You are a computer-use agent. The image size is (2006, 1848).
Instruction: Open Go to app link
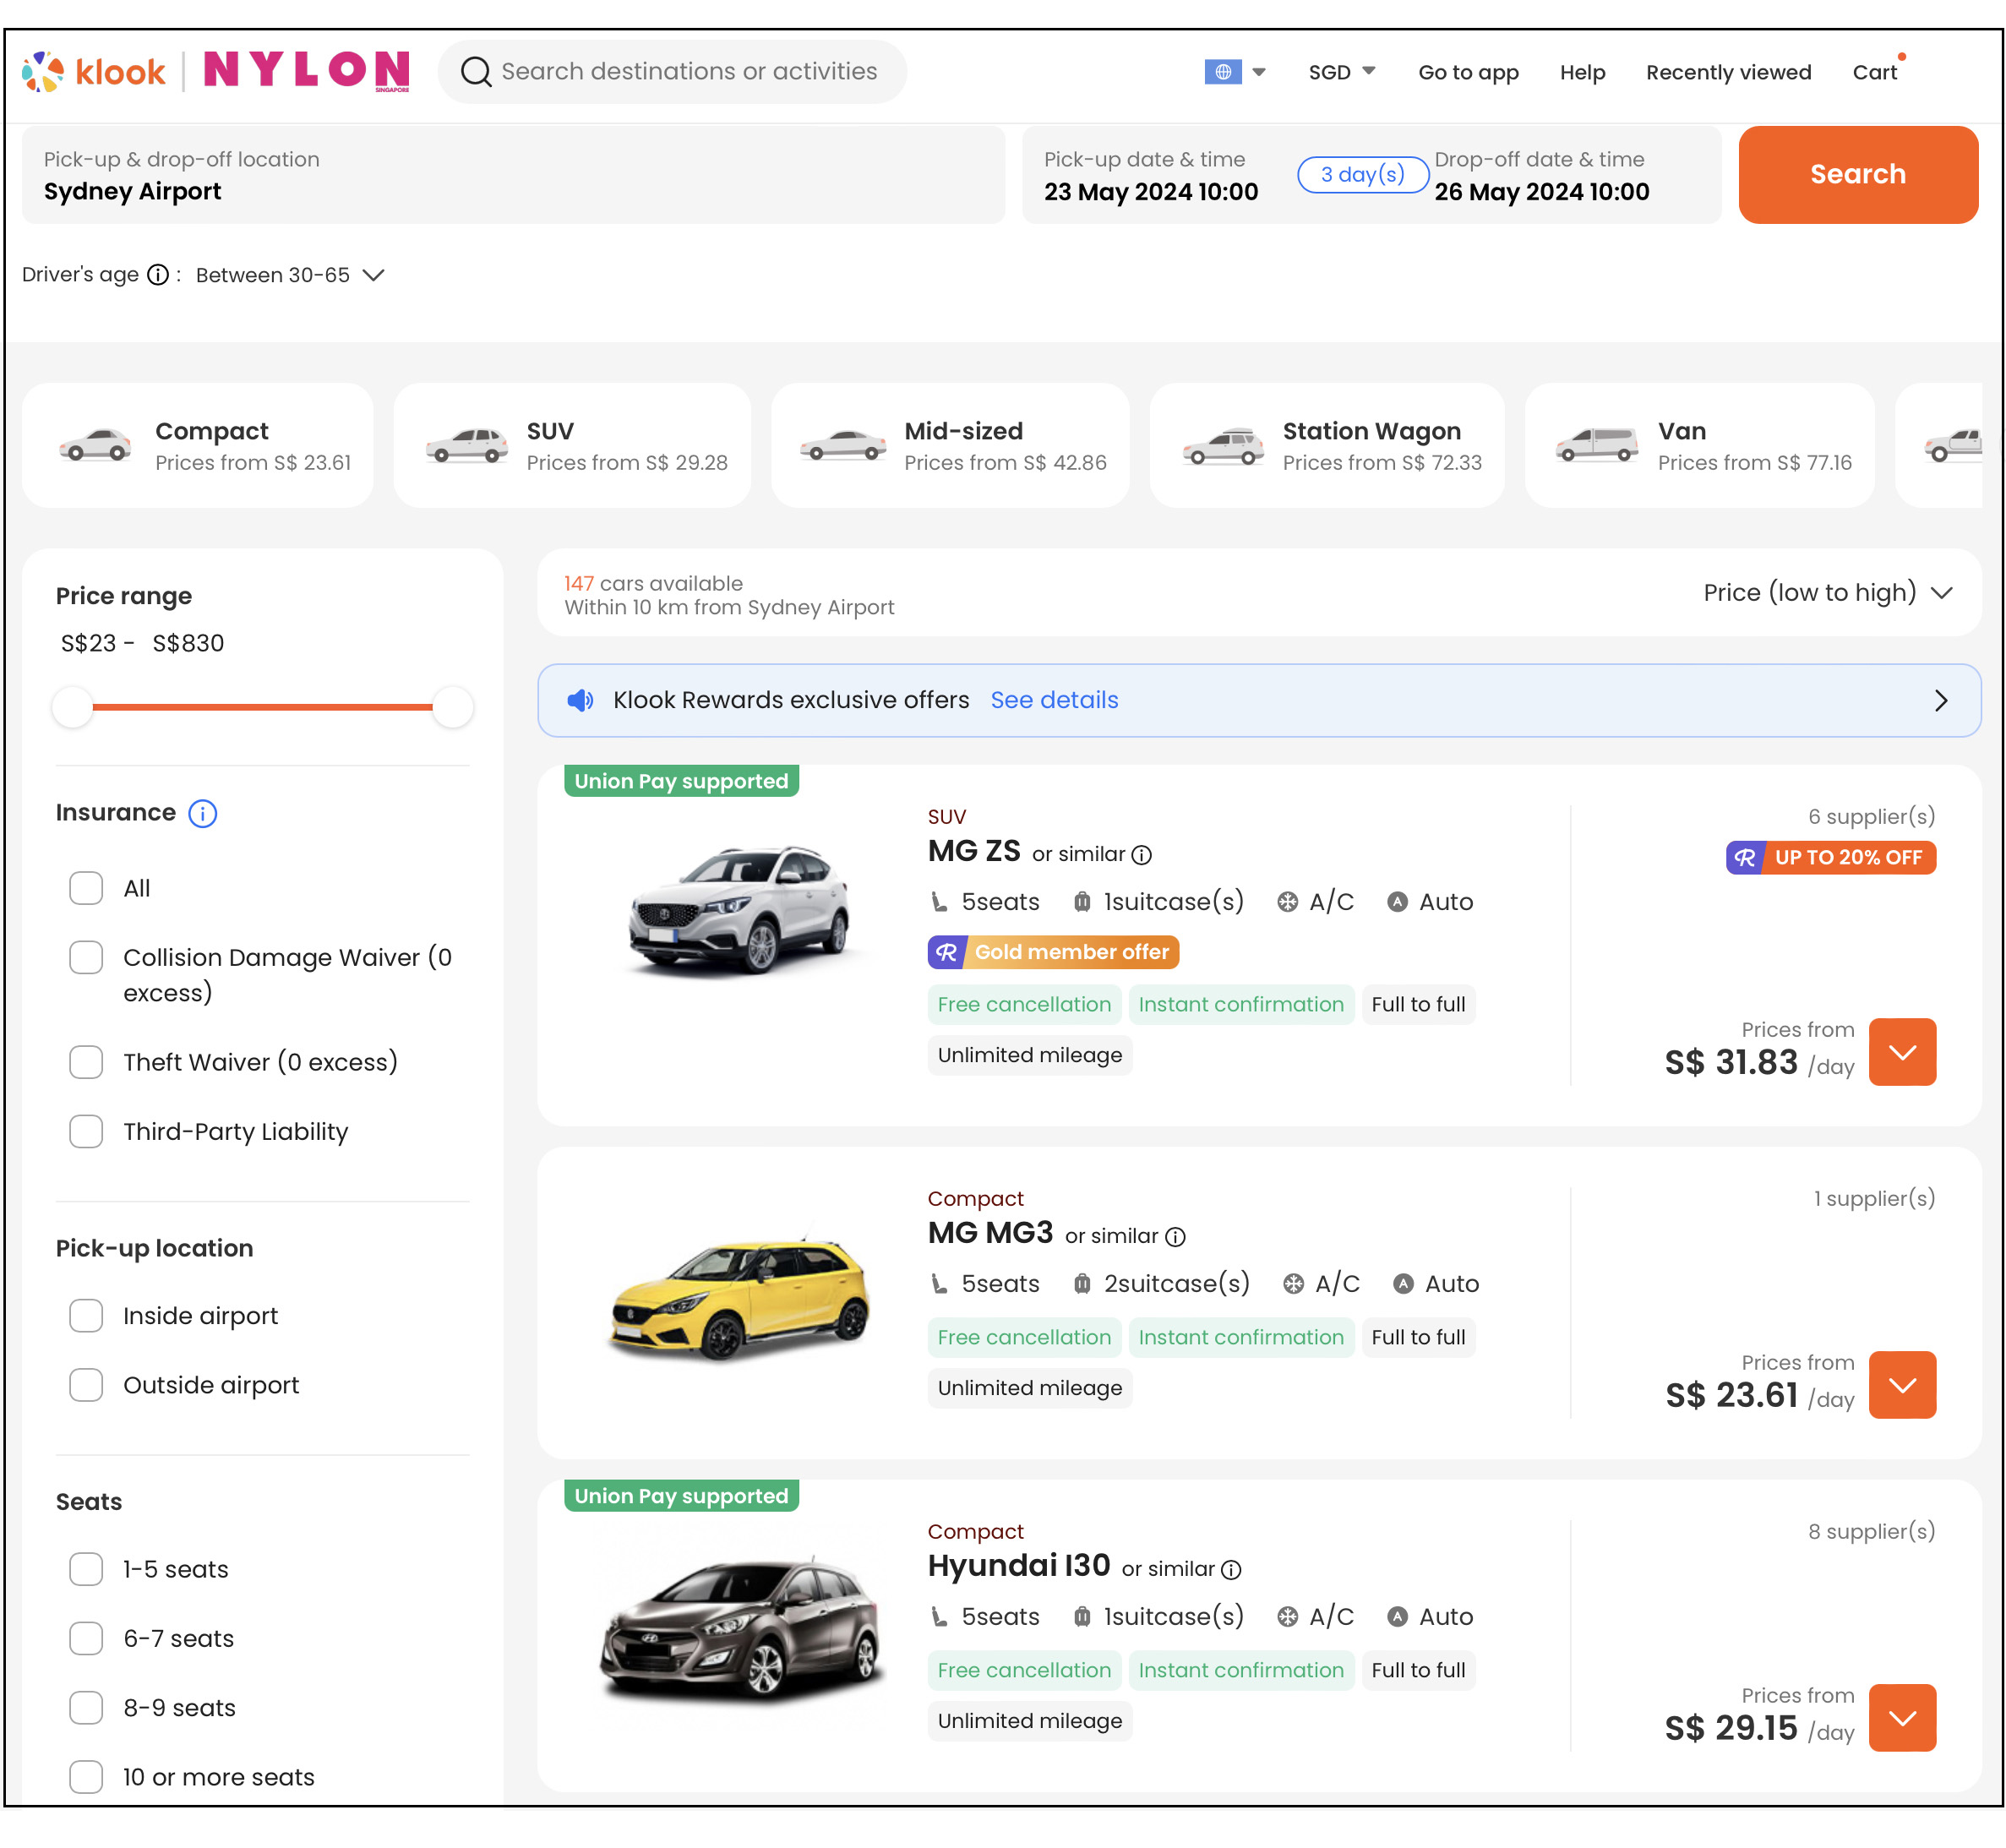[x=1468, y=72]
